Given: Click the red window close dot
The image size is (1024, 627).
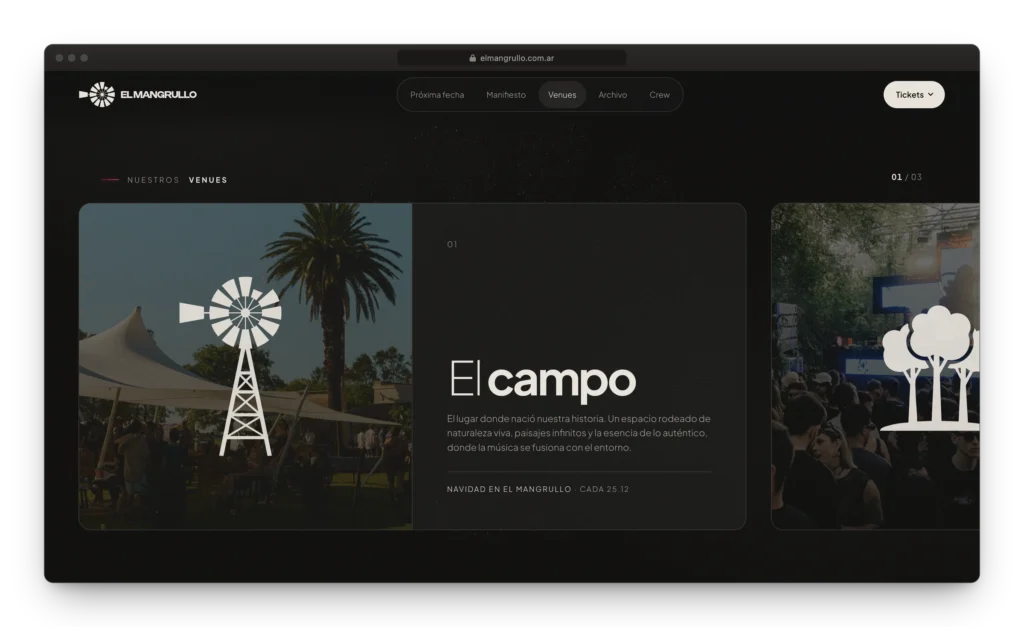Looking at the screenshot, I should point(59,58).
